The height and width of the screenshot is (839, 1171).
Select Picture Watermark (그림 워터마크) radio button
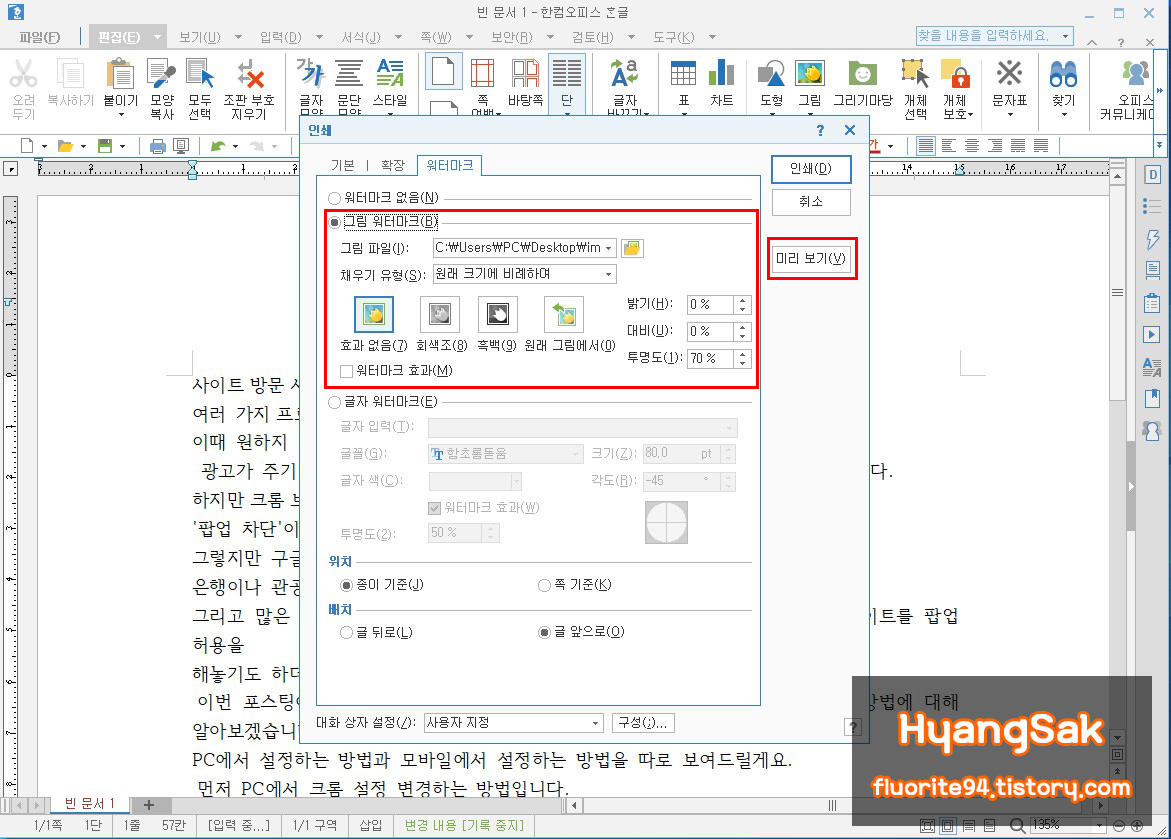335,223
